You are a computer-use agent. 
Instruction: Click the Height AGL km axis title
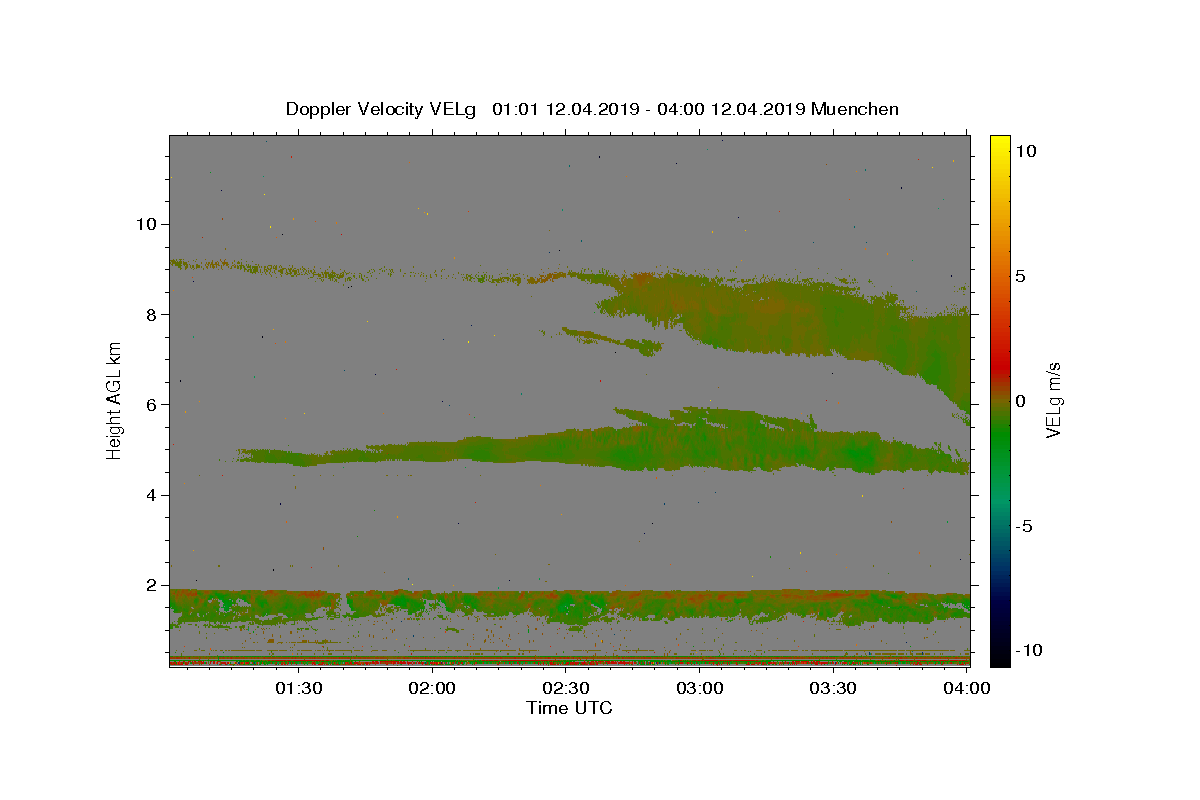[x=115, y=400]
